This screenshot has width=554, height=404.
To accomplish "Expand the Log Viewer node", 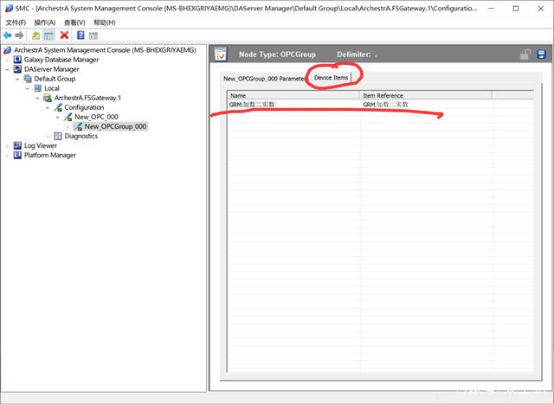I will tap(7, 146).
